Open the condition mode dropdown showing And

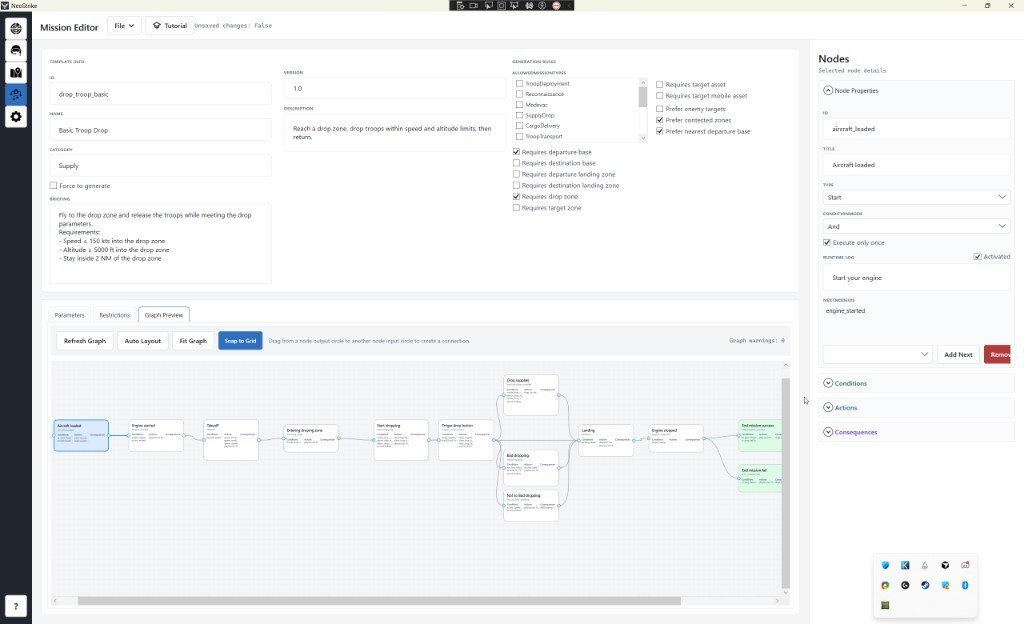coord(916,226)
